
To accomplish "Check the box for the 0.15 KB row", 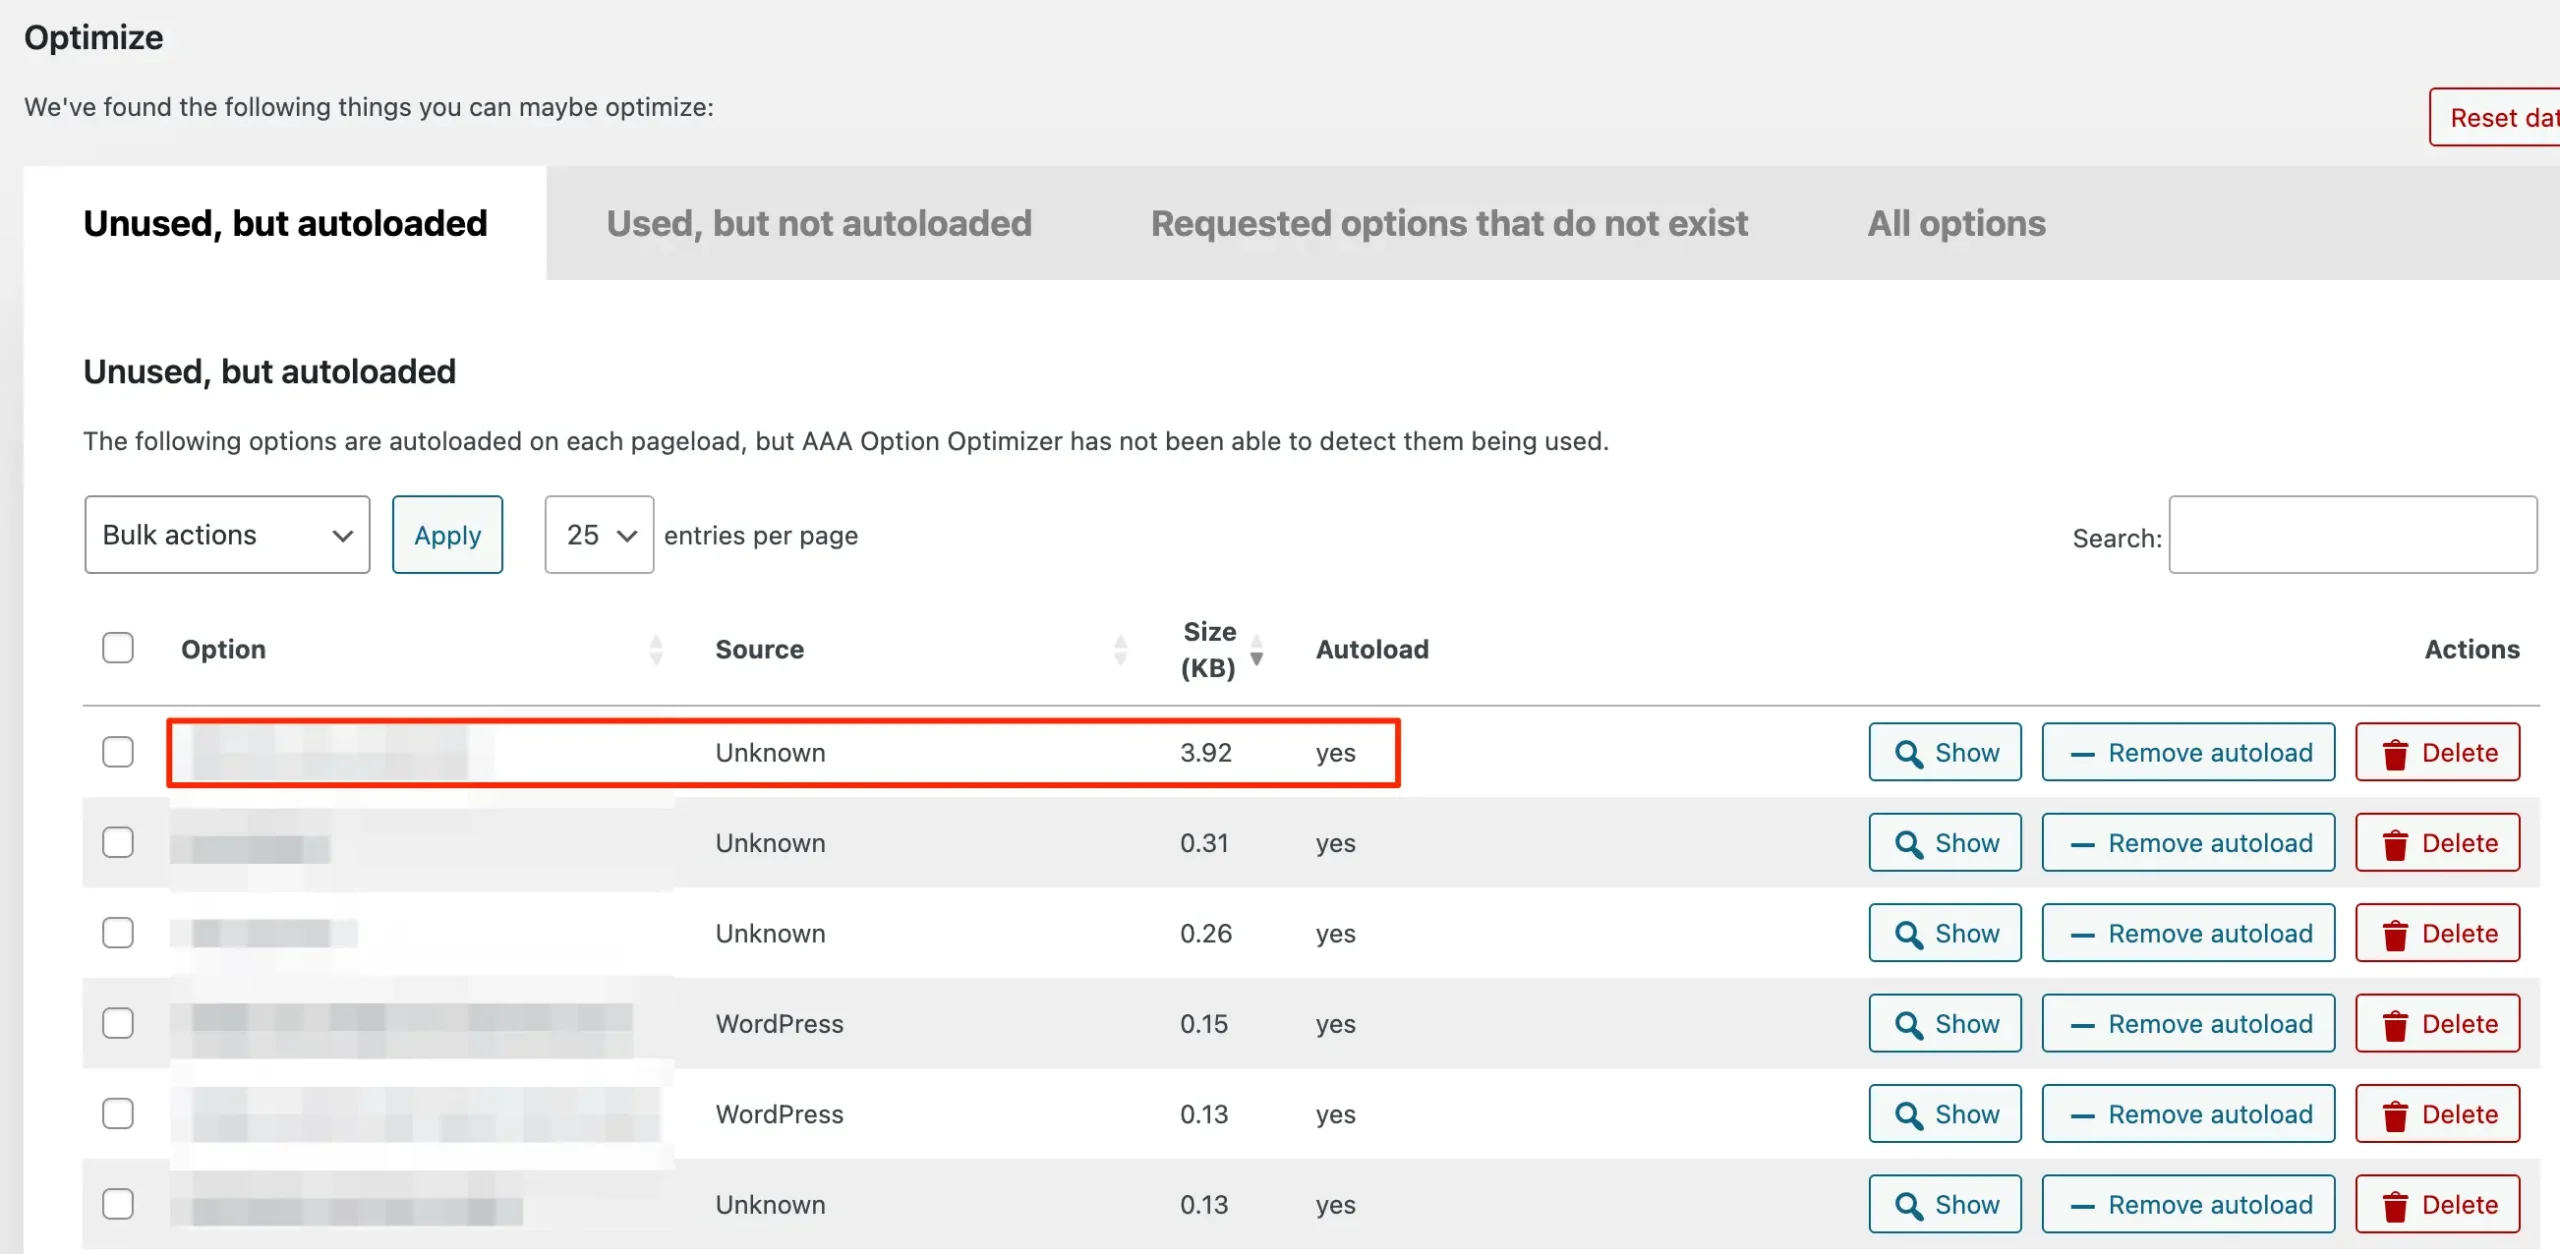I will (x=118, y=1023).
